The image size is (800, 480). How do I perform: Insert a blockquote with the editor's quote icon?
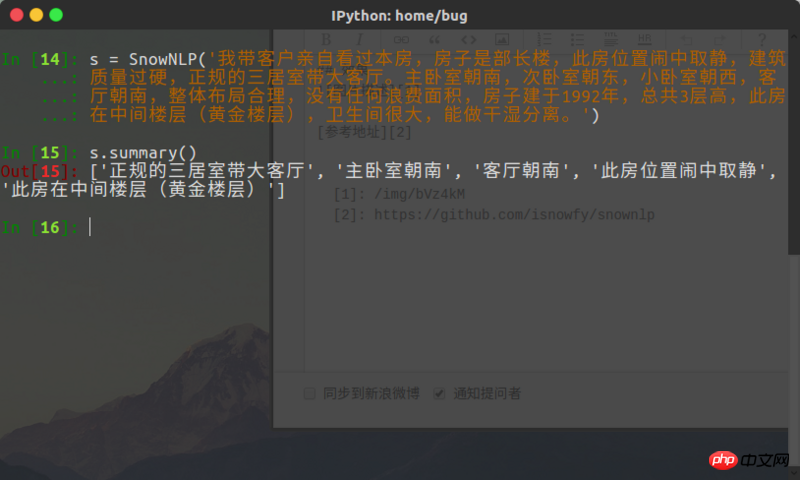click(x=435, y=39)
